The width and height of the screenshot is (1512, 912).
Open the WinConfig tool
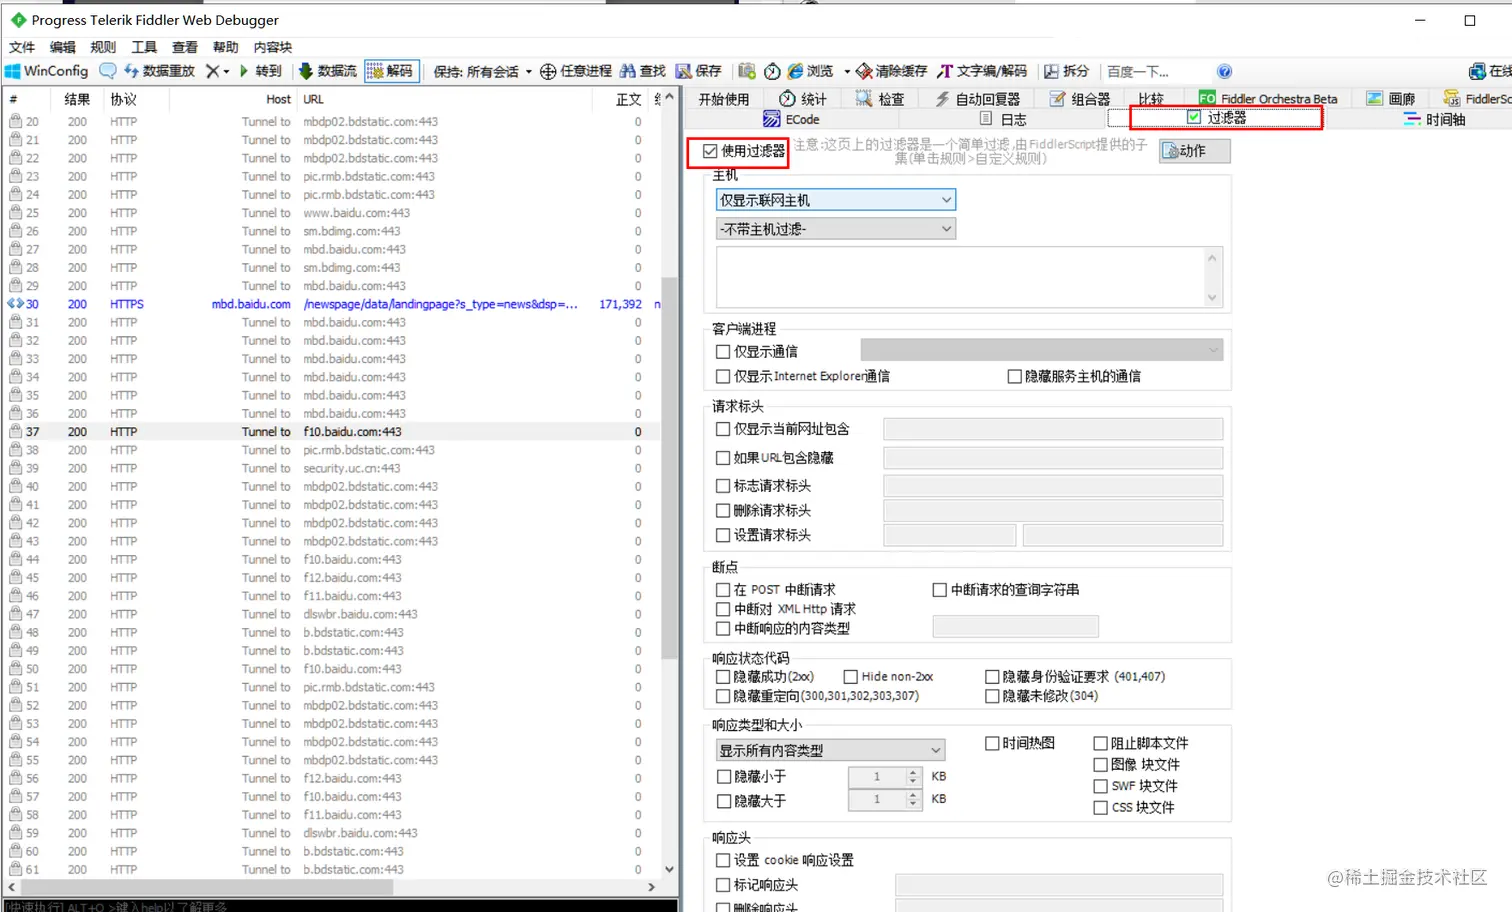[x=46, y=71]
